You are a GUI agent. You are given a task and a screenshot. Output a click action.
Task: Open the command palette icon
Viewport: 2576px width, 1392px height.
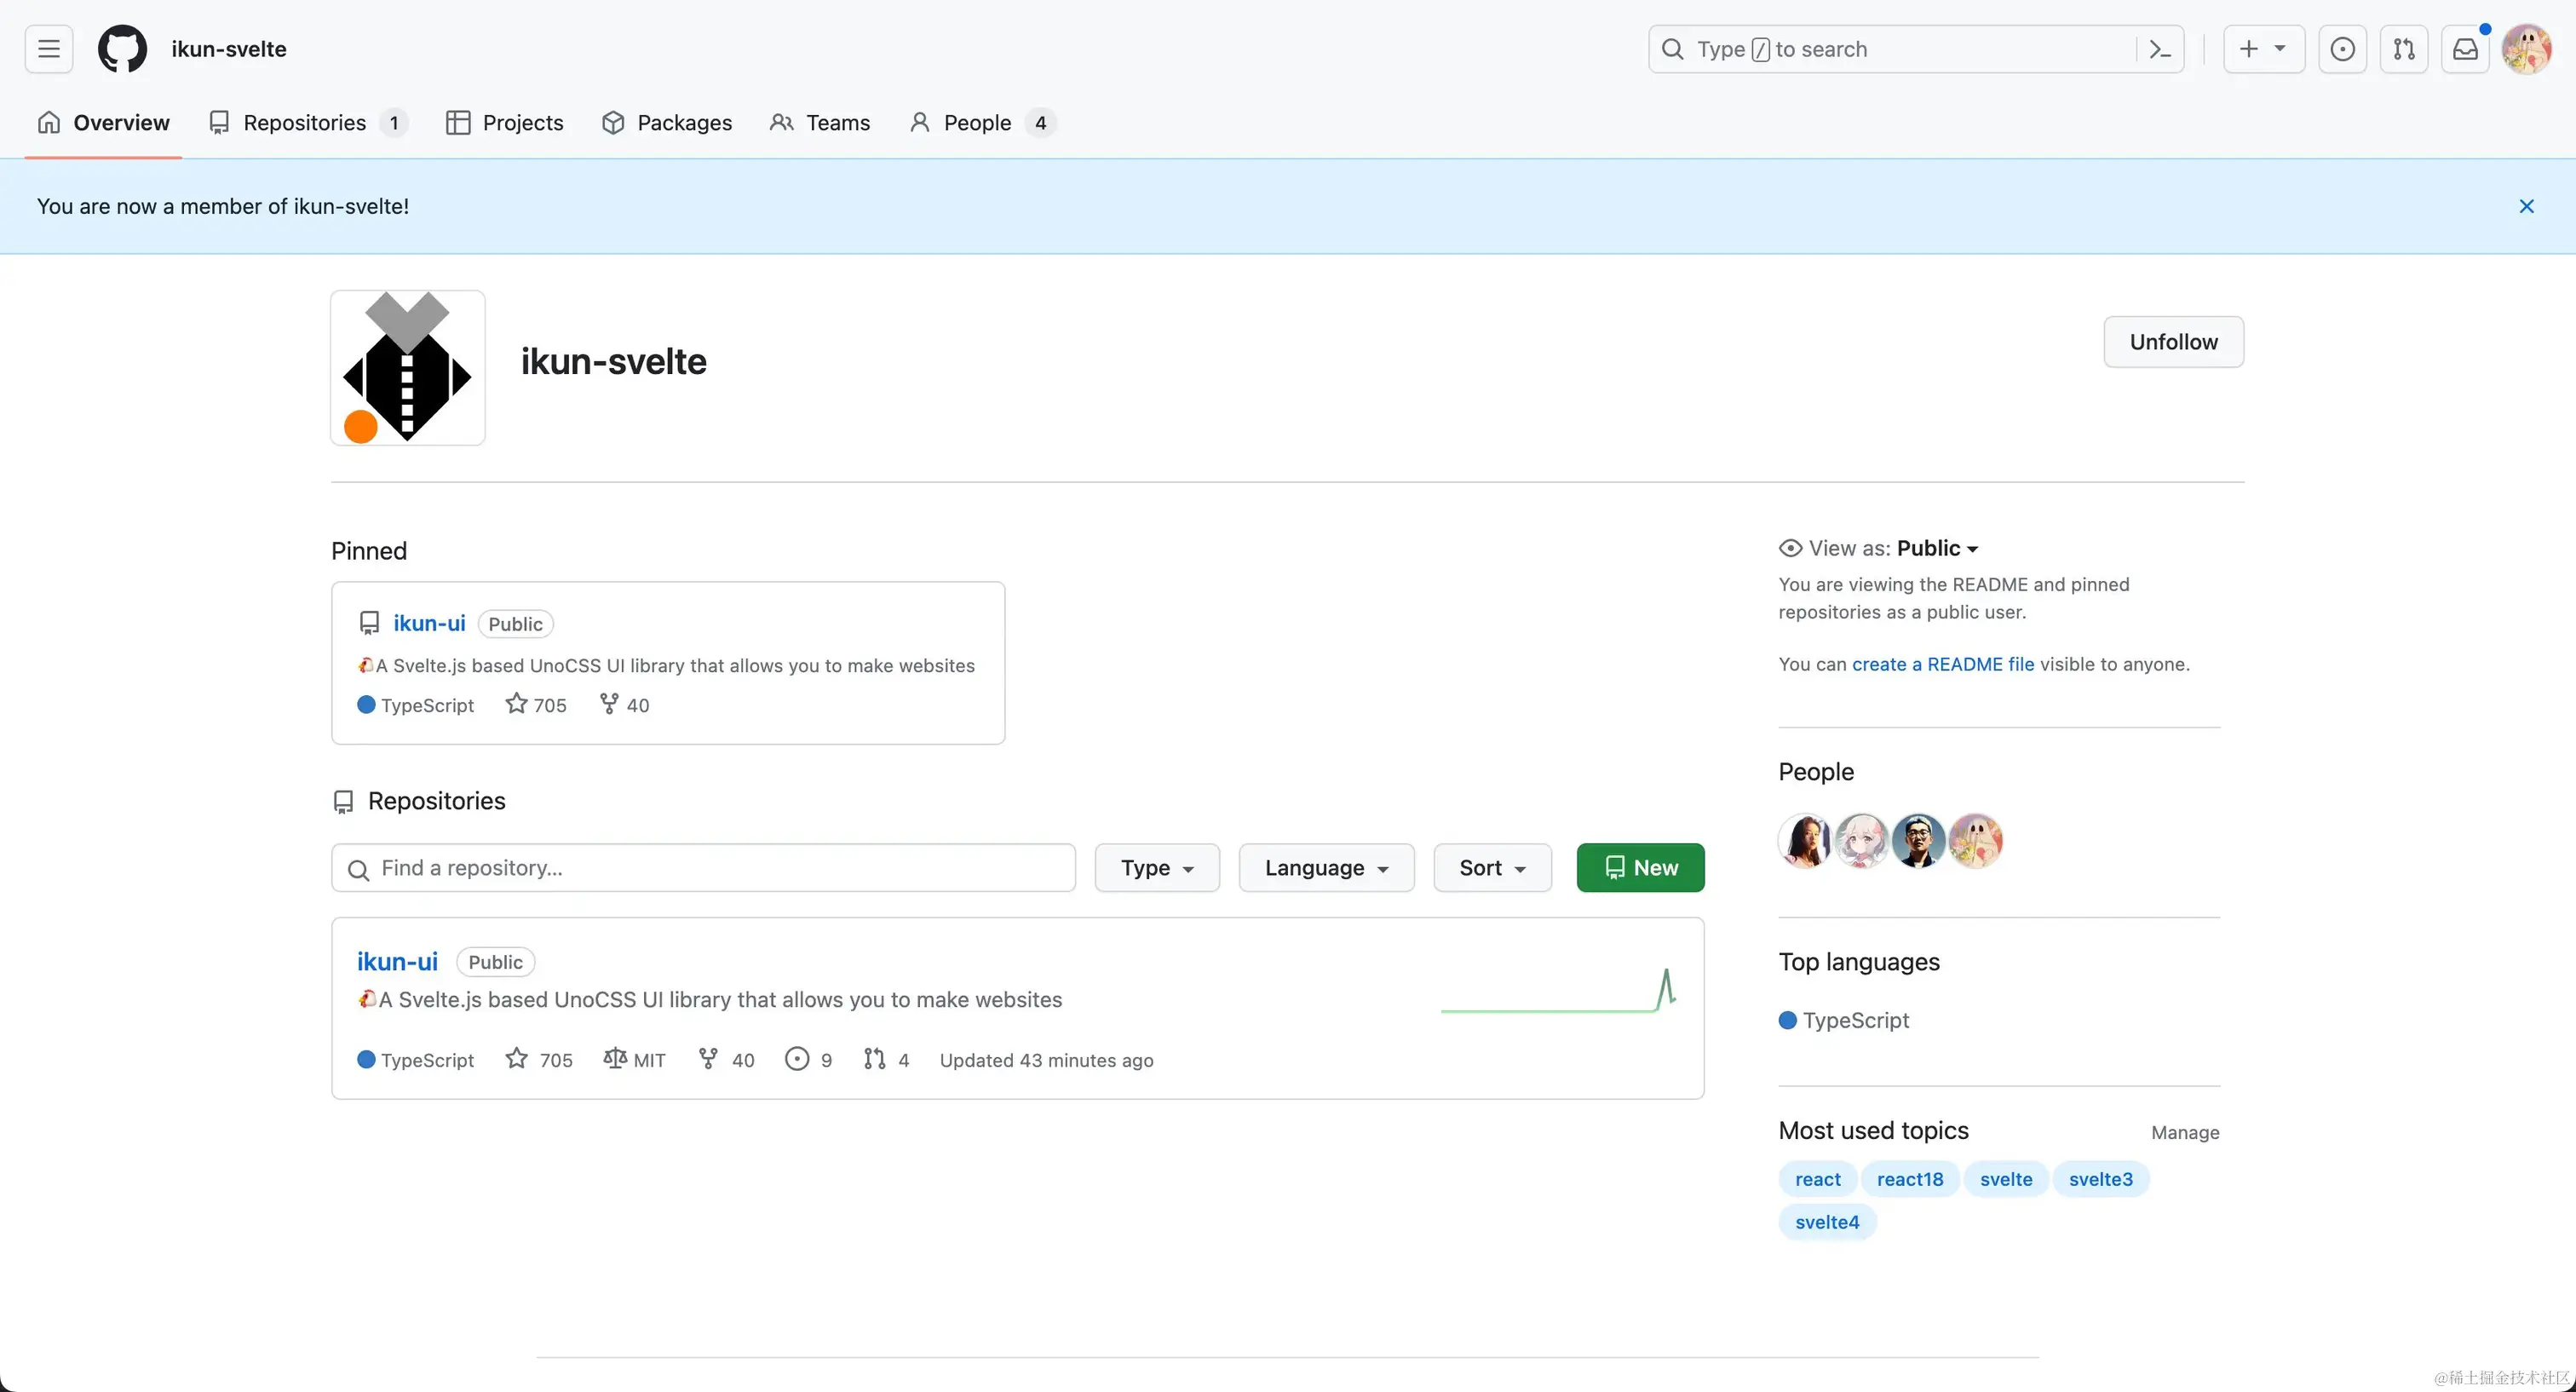click(x=2160, y=49)
